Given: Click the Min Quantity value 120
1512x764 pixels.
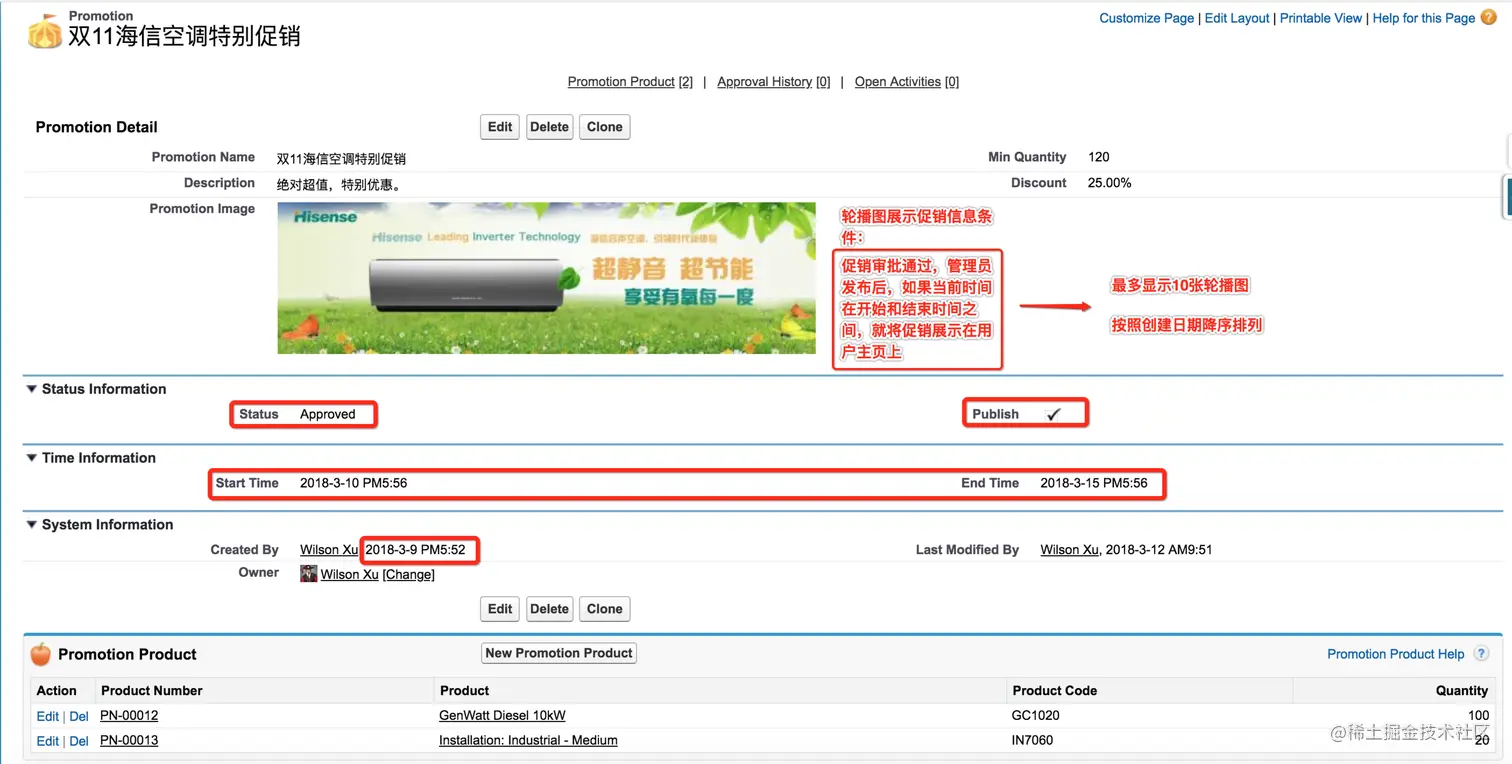Looking at the screenshot, I should click(x=1098, y=157).
